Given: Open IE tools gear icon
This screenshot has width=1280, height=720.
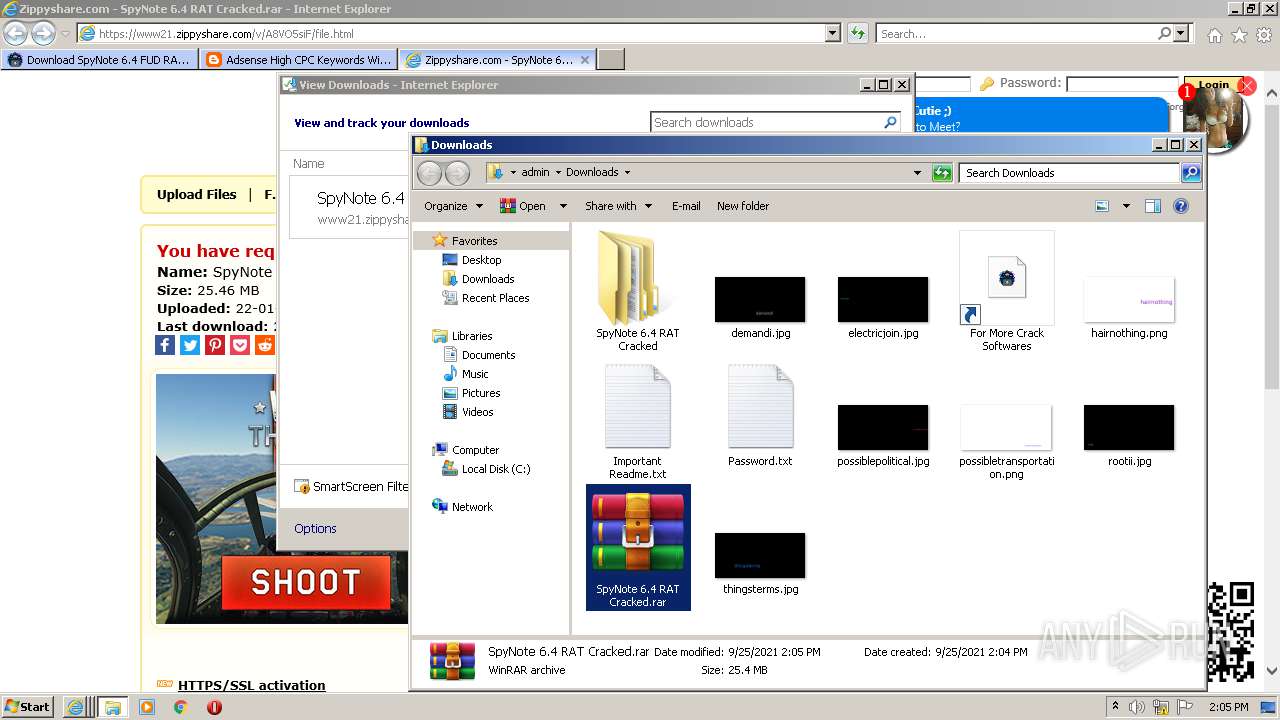Looking at the screenshot, I should point(1263,35).
